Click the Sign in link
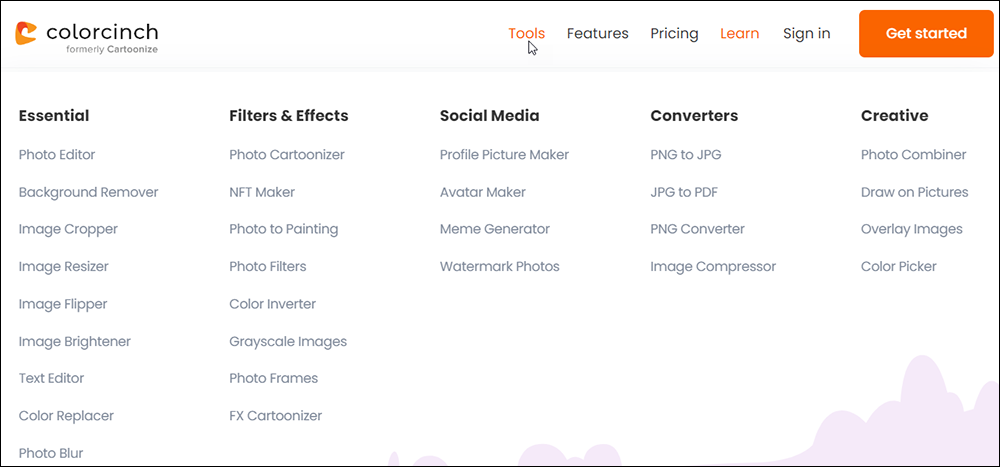 pos(806,33)
